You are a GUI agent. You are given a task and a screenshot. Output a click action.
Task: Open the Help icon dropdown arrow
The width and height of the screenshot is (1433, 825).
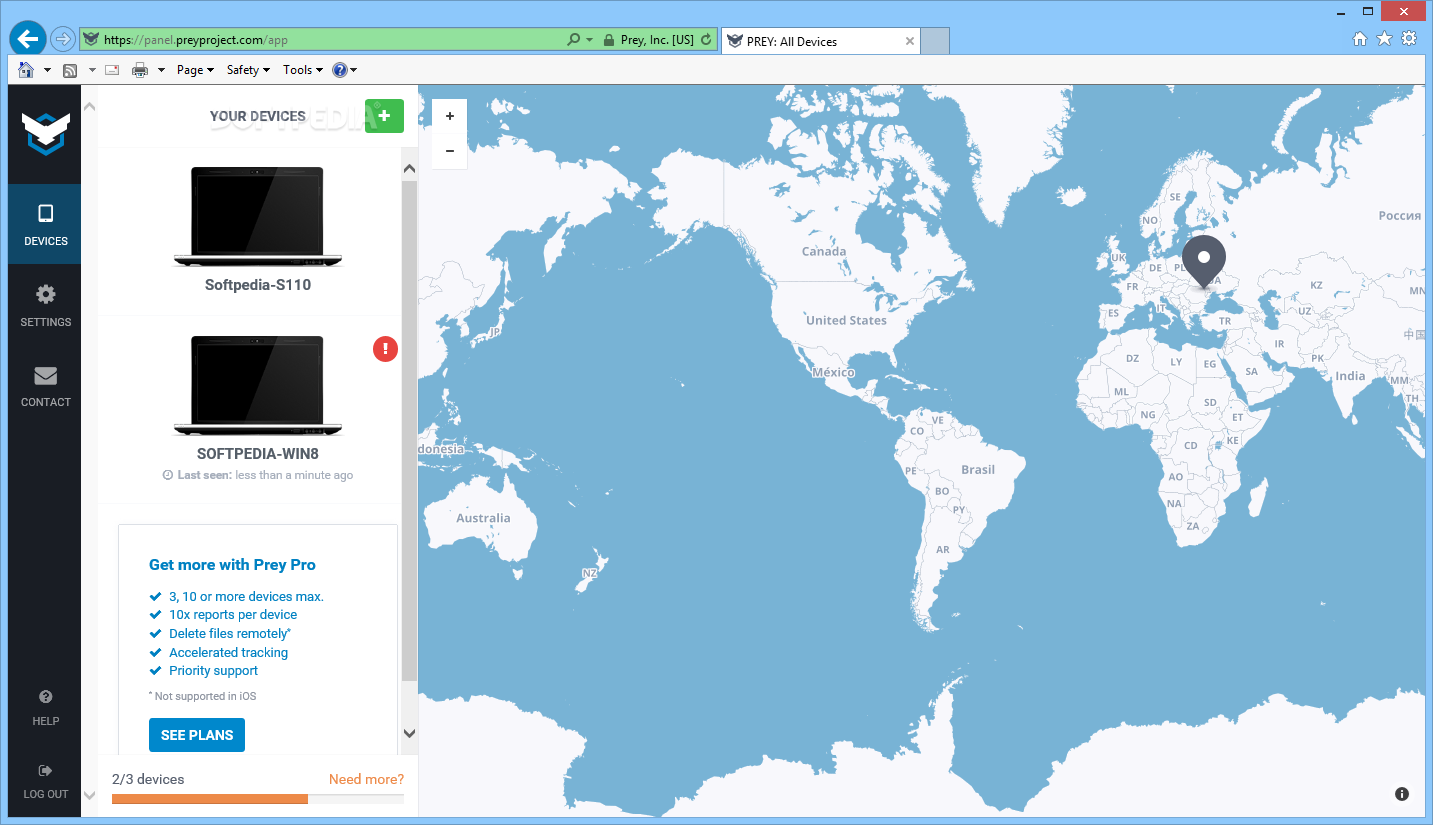click(x=354, y=70)
